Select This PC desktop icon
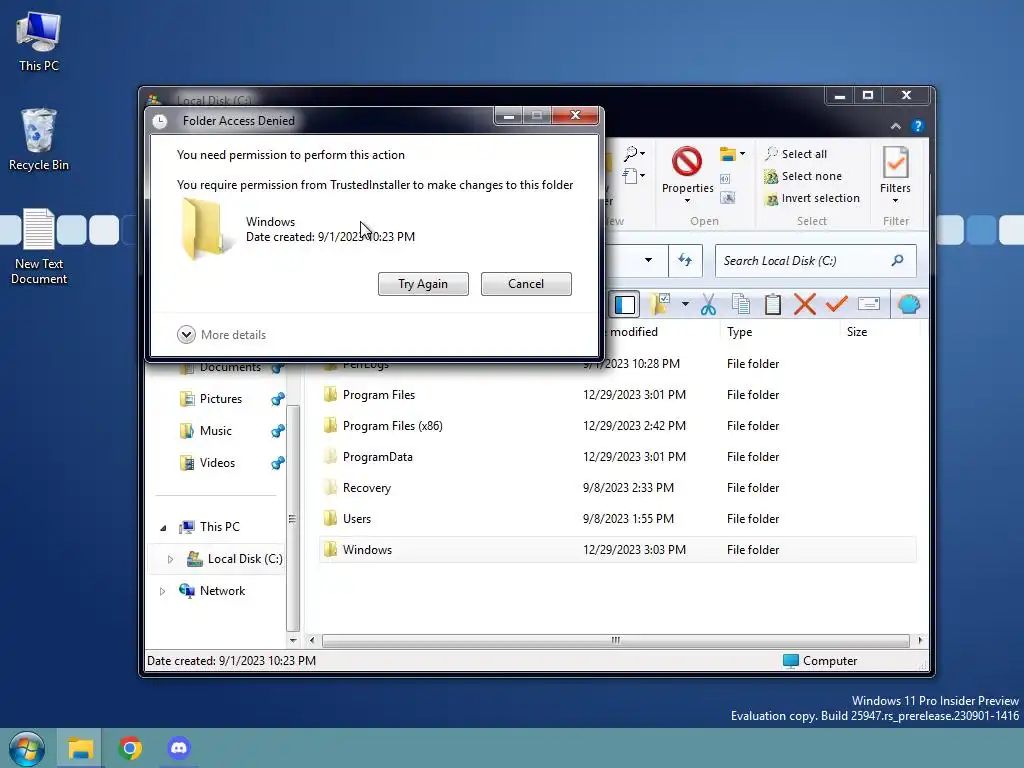The height and width of the screenshot is (768, 1024). coord(39,42)
